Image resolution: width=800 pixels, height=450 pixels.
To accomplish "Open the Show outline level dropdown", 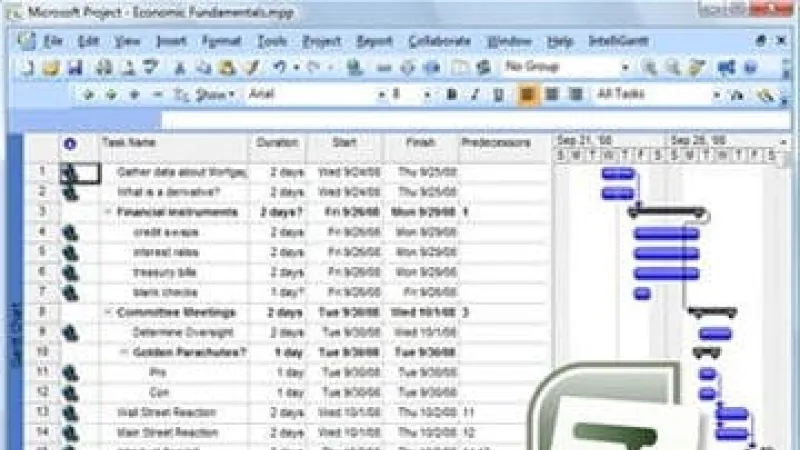I will point(215,95).
